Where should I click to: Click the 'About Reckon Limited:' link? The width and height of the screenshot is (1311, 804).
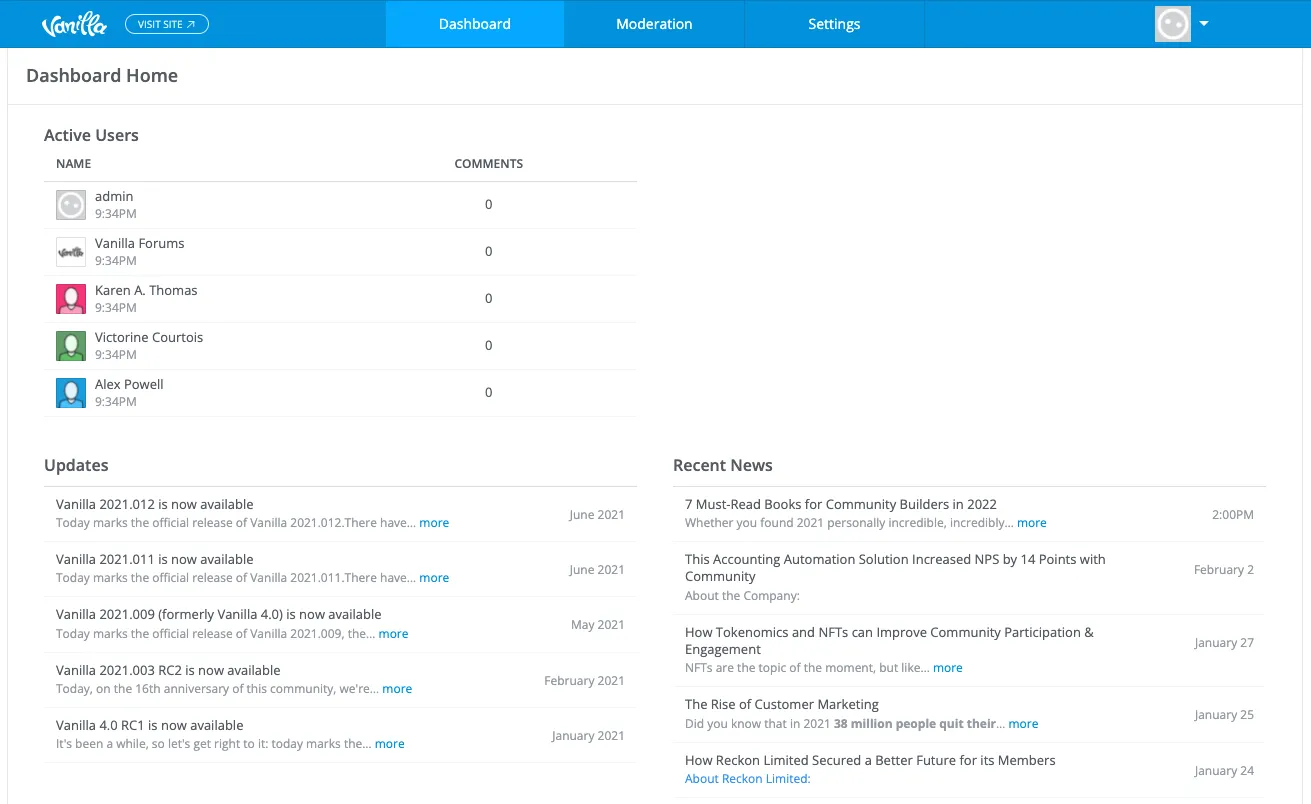747,779
